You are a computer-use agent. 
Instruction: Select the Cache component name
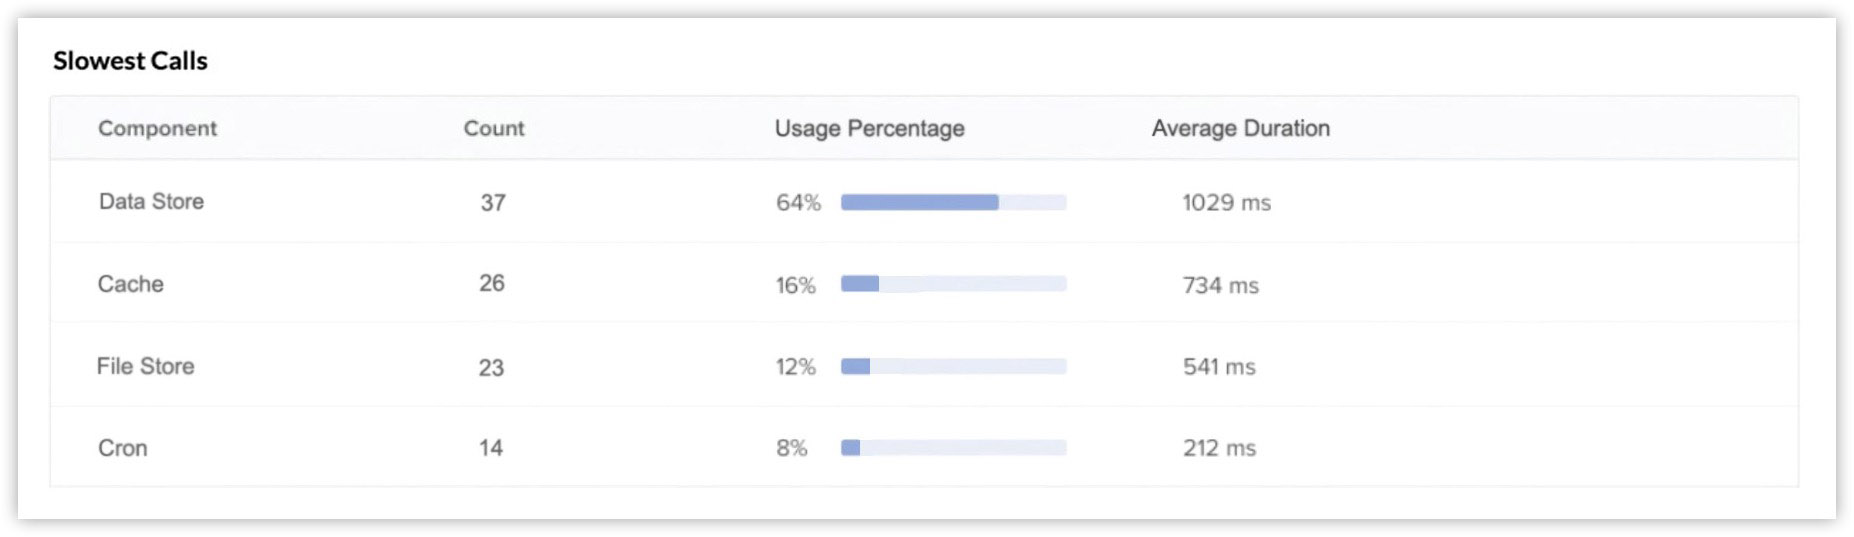coord(130,284)
